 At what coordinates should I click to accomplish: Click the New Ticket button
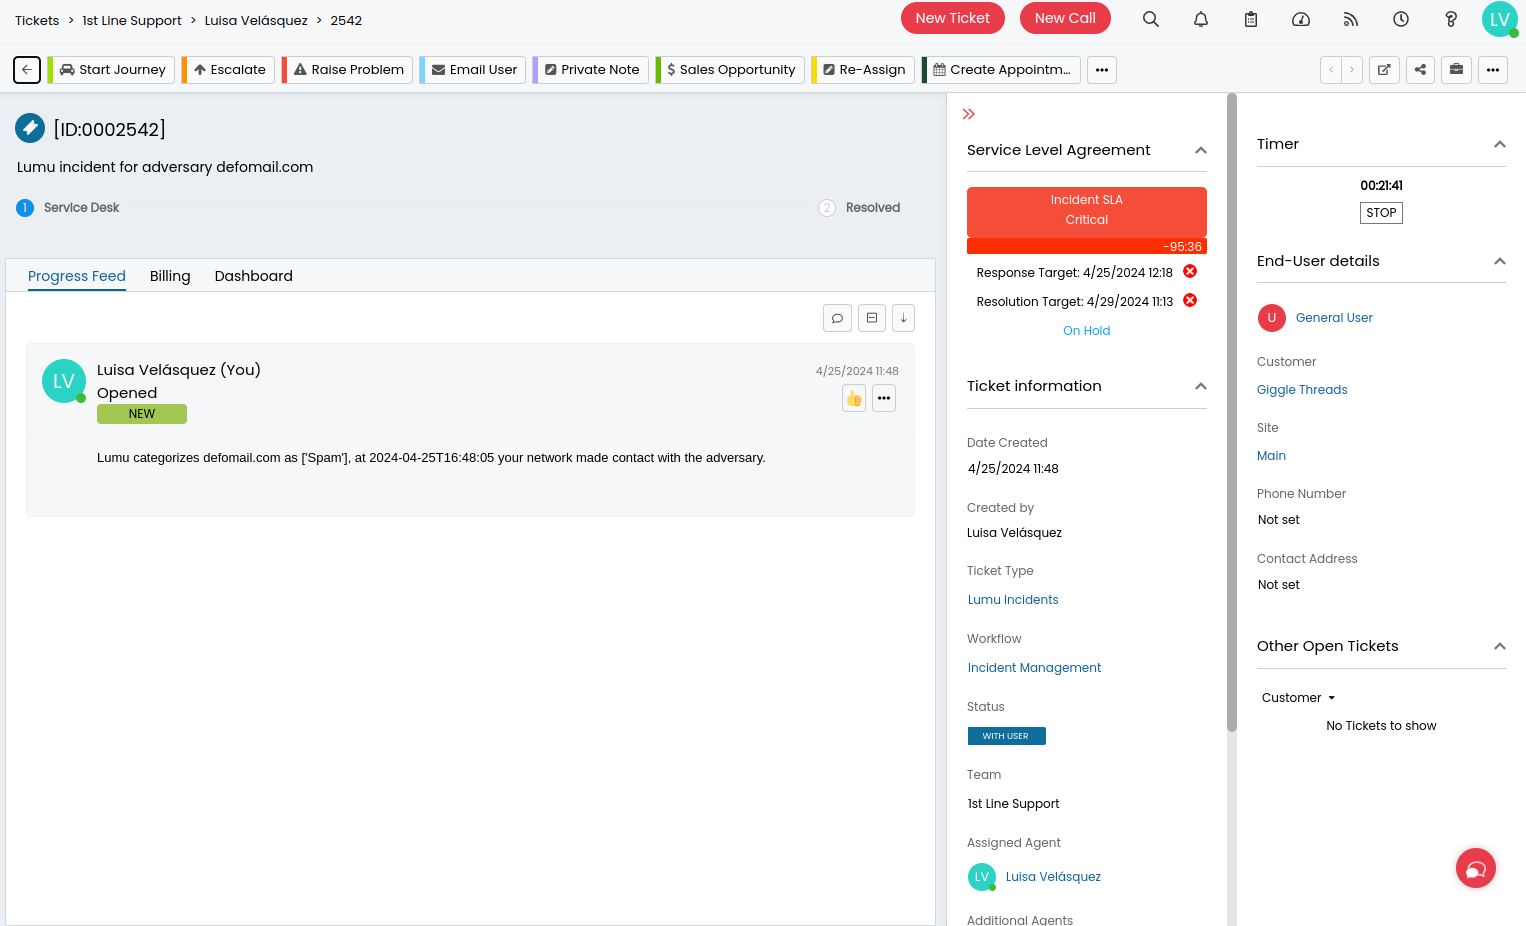click(952, 18)
